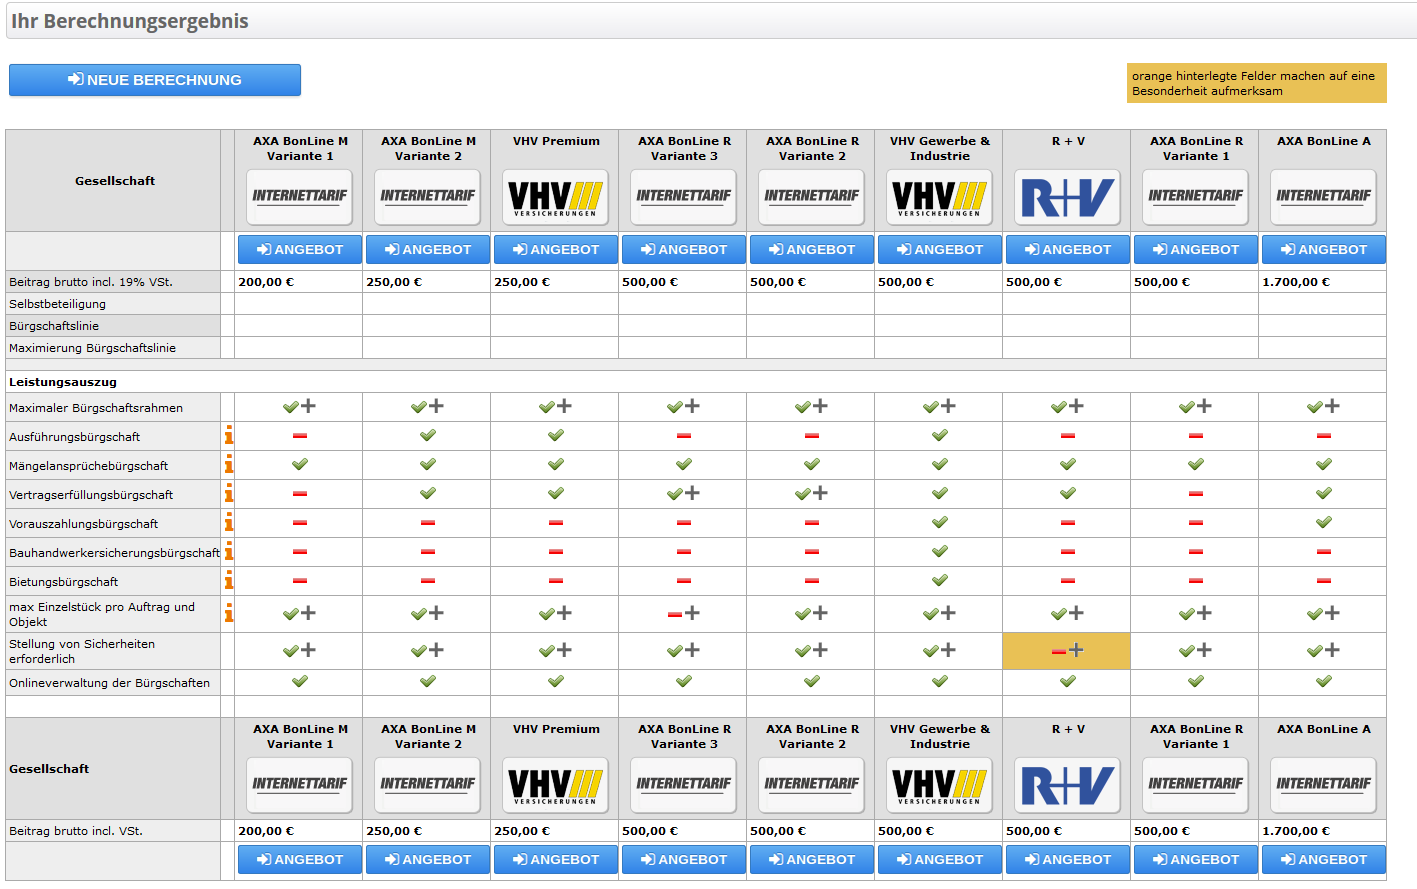Click bottom row label Beitrag brutto incl. VSt.
This screenshot has height=889, width=1417.
pos(76,831)
